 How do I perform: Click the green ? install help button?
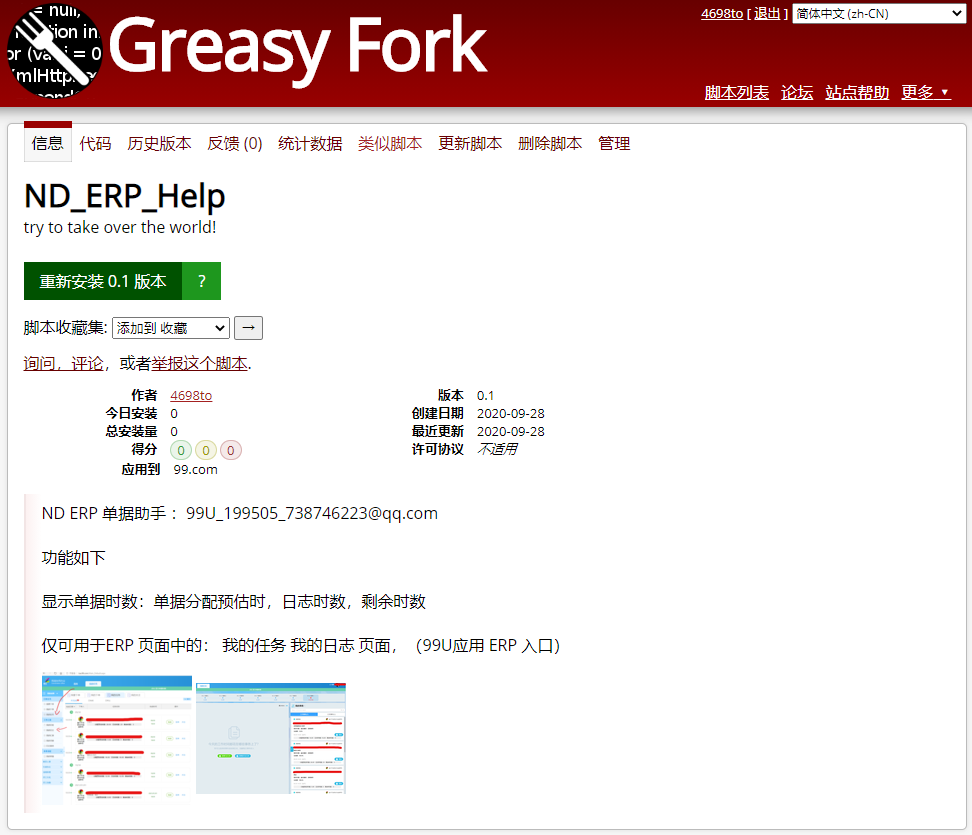click(201, 281)
